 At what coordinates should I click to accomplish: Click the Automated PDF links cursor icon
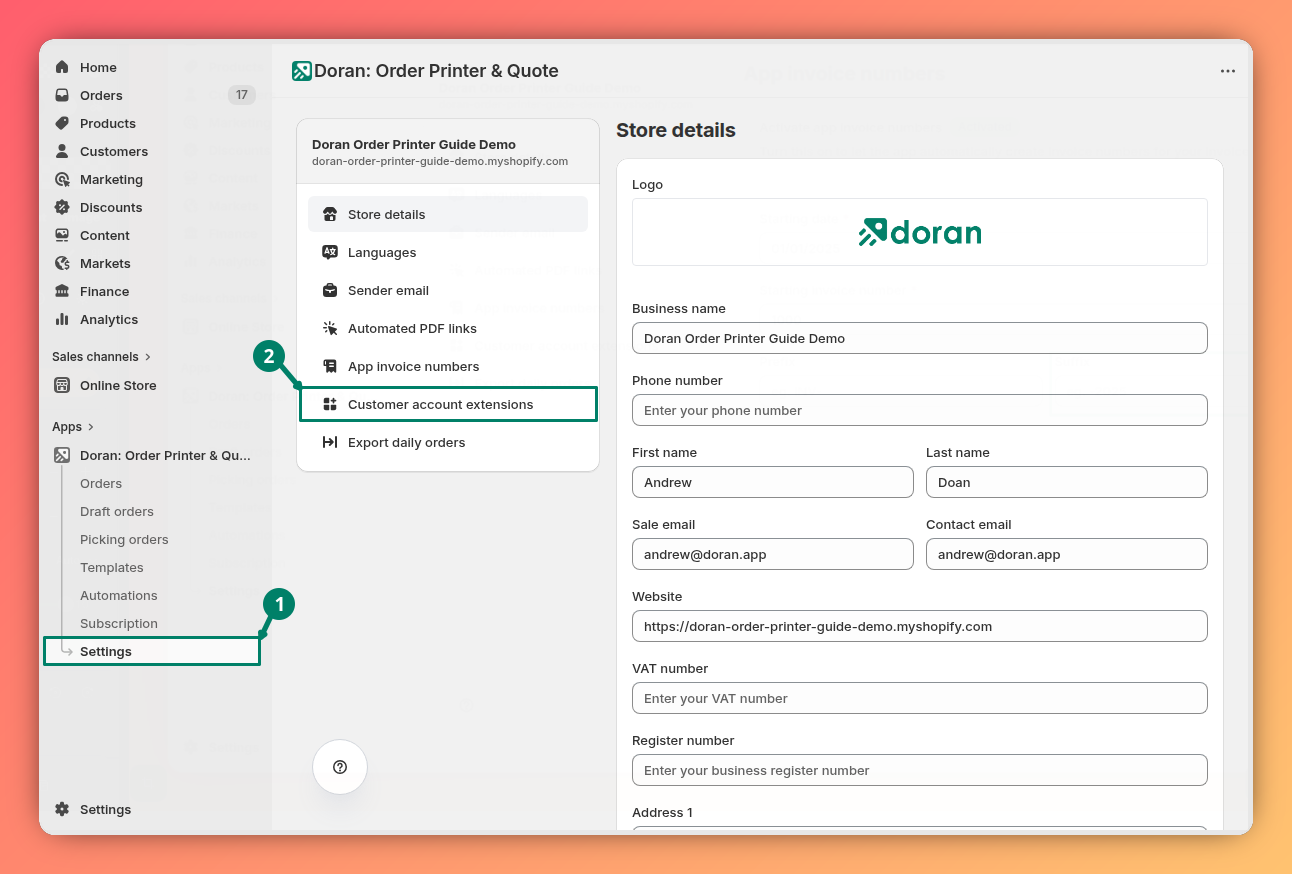coord(330,328)
